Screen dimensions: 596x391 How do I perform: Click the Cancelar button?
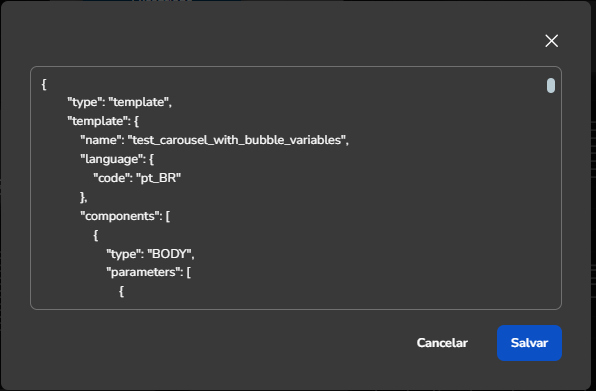coord(442,343)
